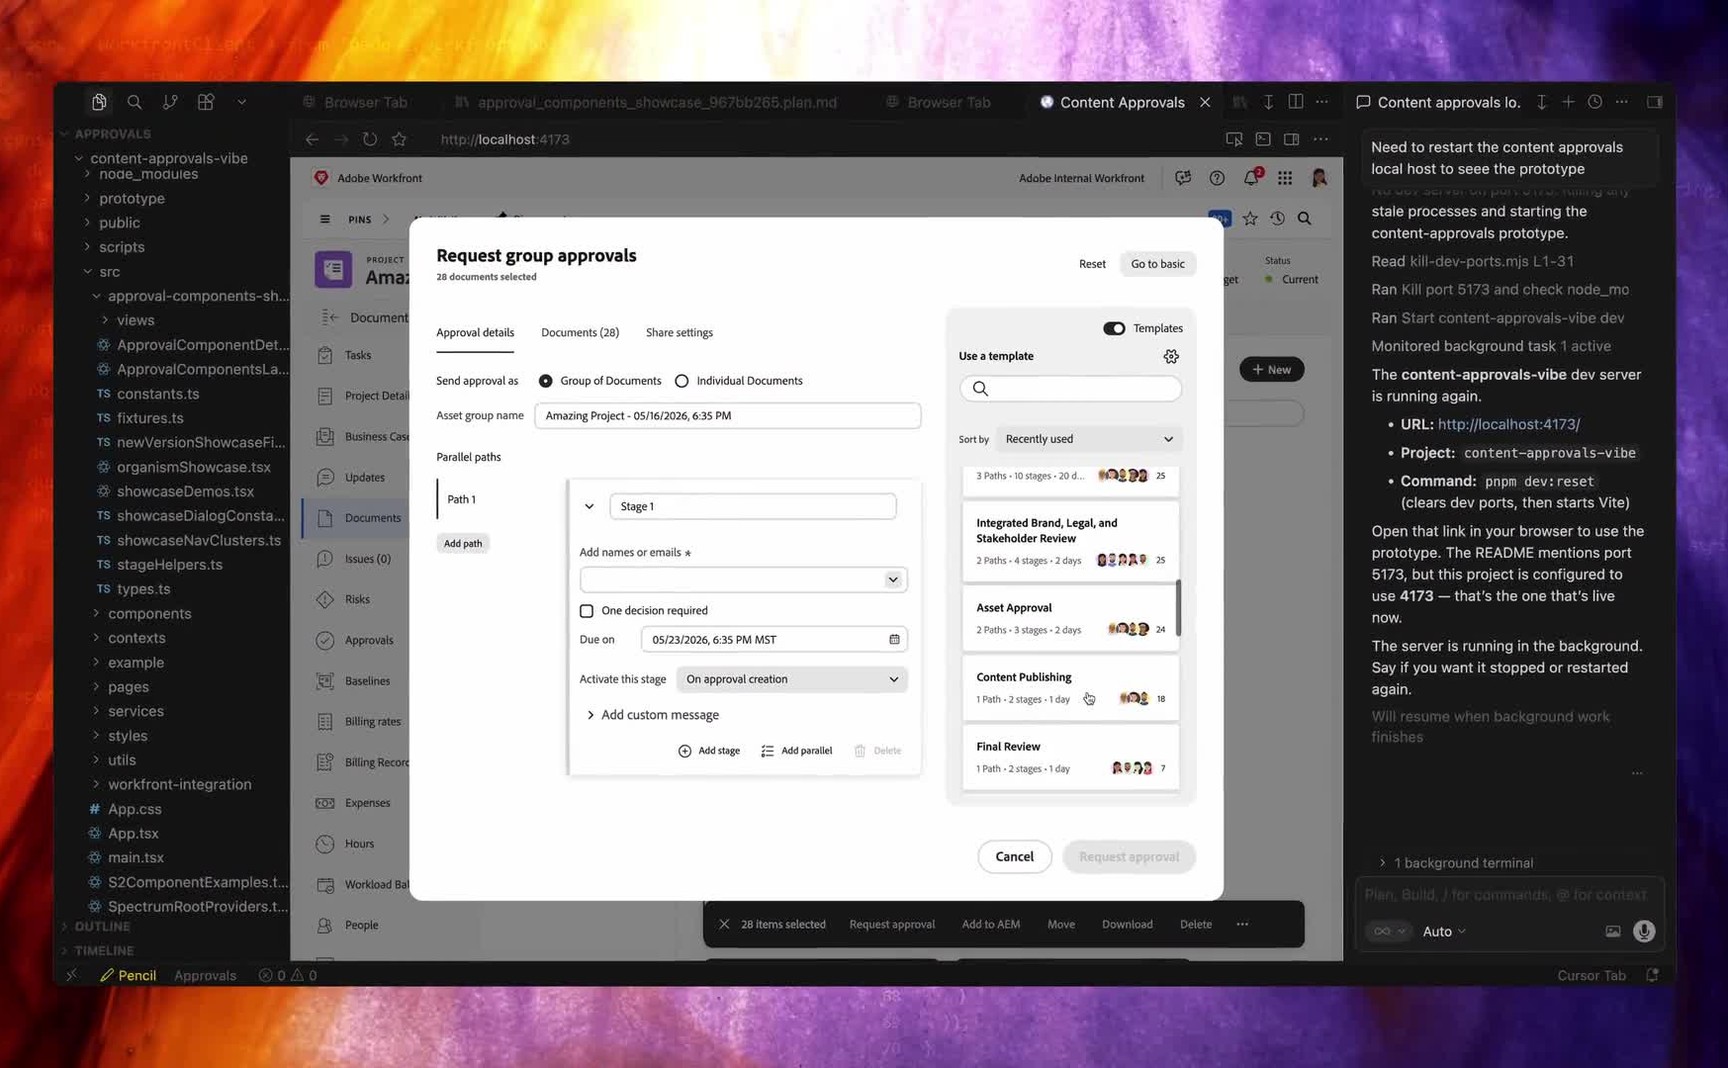Click Go to basic button
Viewport: 1728px width, 1068px height.
(1157, 264)
